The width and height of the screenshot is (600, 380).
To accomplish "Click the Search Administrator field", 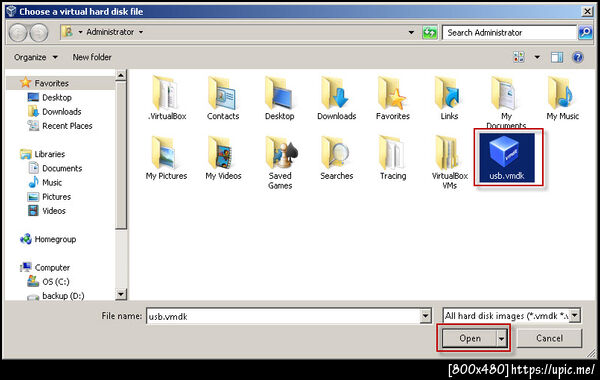I will pyautogui.click(x=510, y=33).
